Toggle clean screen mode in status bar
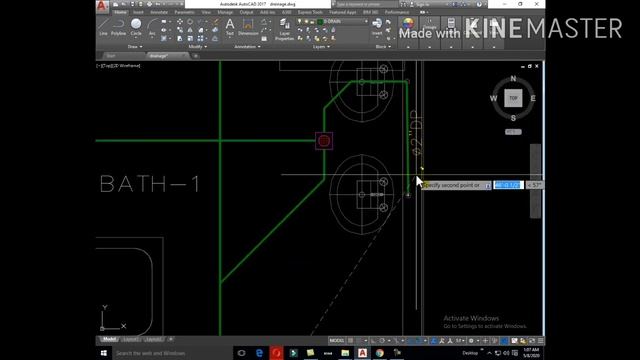The image size is (640, 360). click(531, 340)
